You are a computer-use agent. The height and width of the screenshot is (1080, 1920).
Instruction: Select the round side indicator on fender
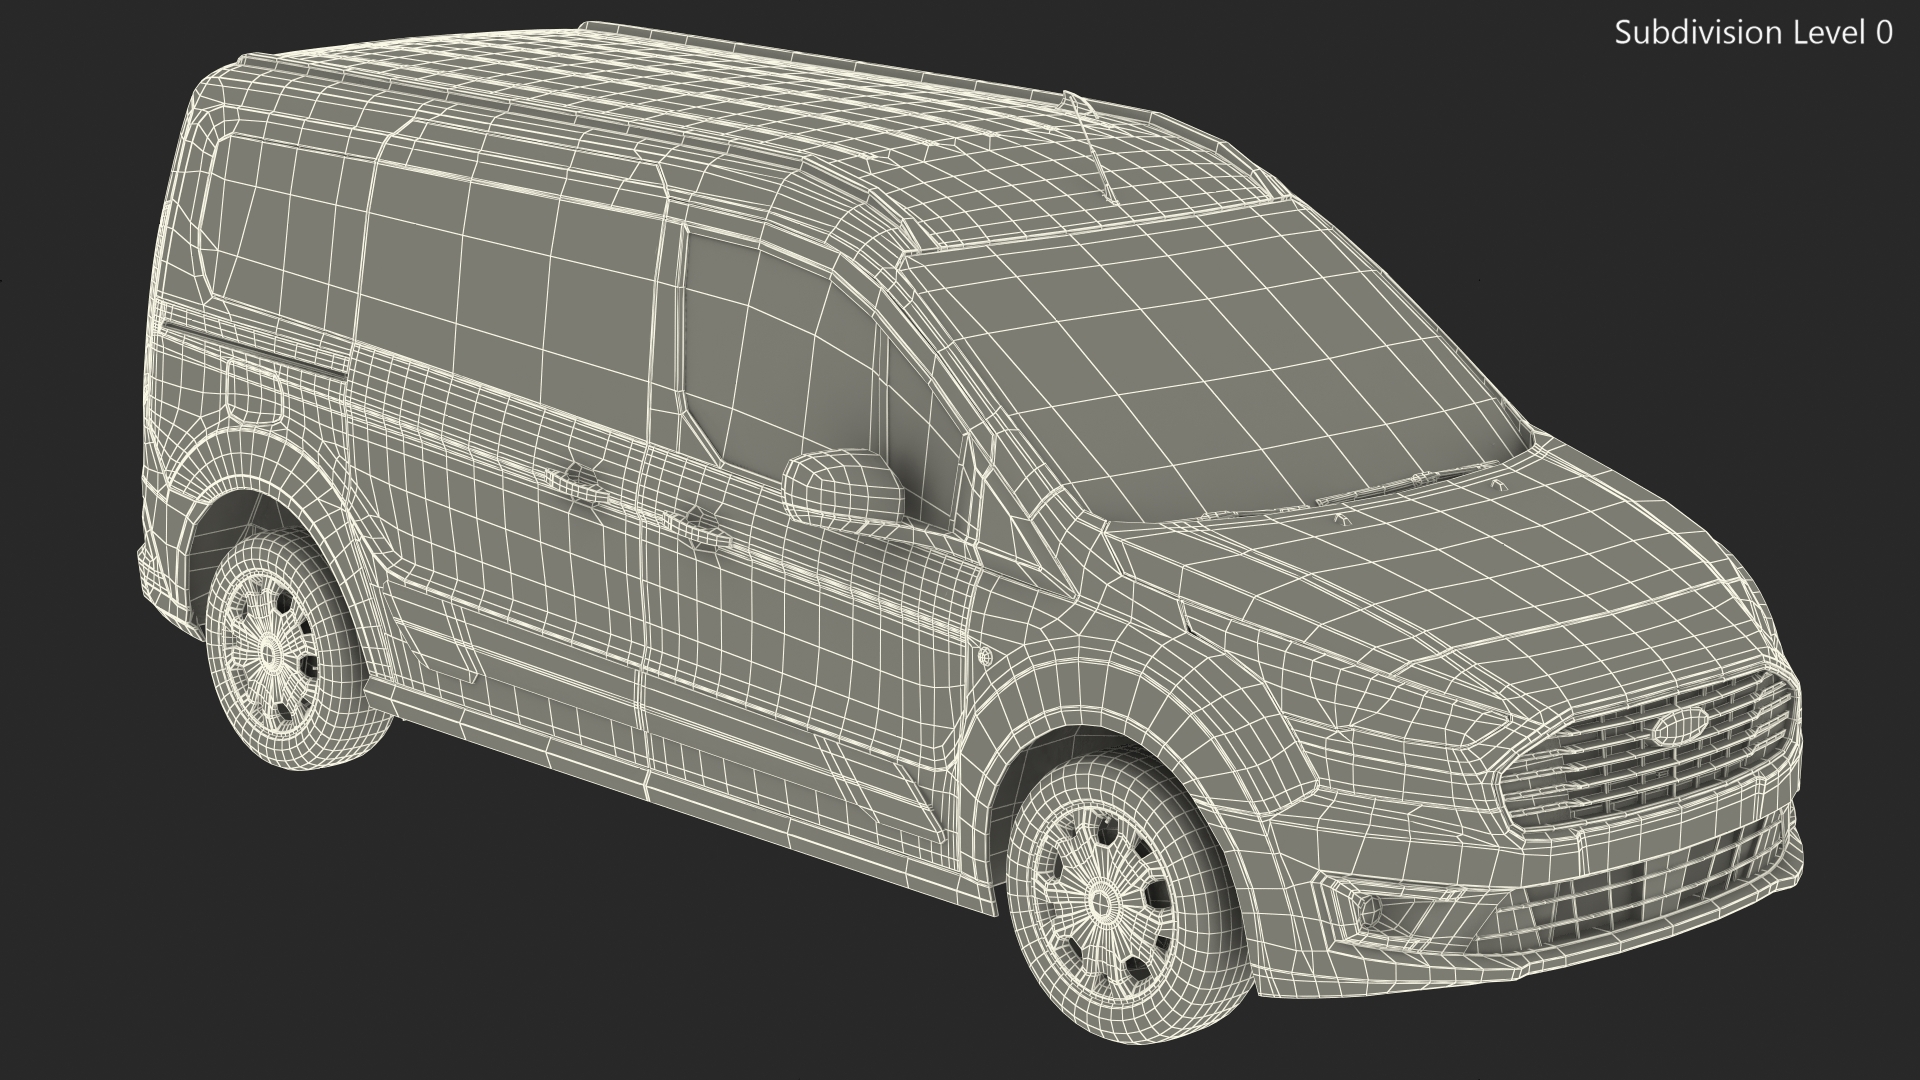coord(985,657)
